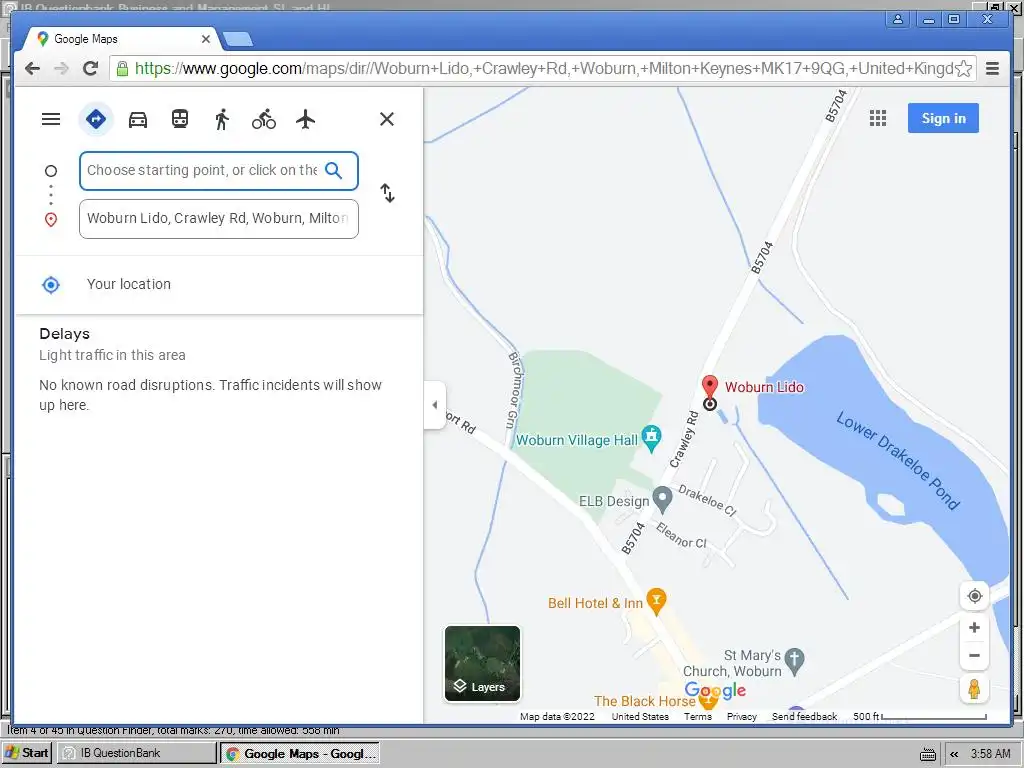
Task: Select the Bell Hotel & Inn marker
Action: pos(656,600)
